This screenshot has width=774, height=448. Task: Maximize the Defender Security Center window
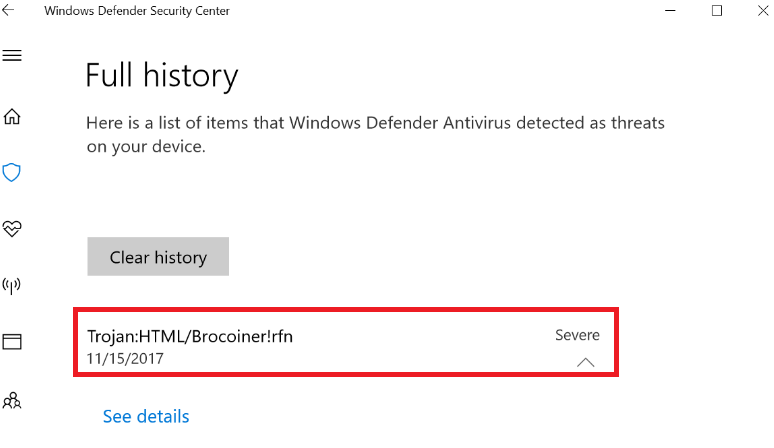717,10
